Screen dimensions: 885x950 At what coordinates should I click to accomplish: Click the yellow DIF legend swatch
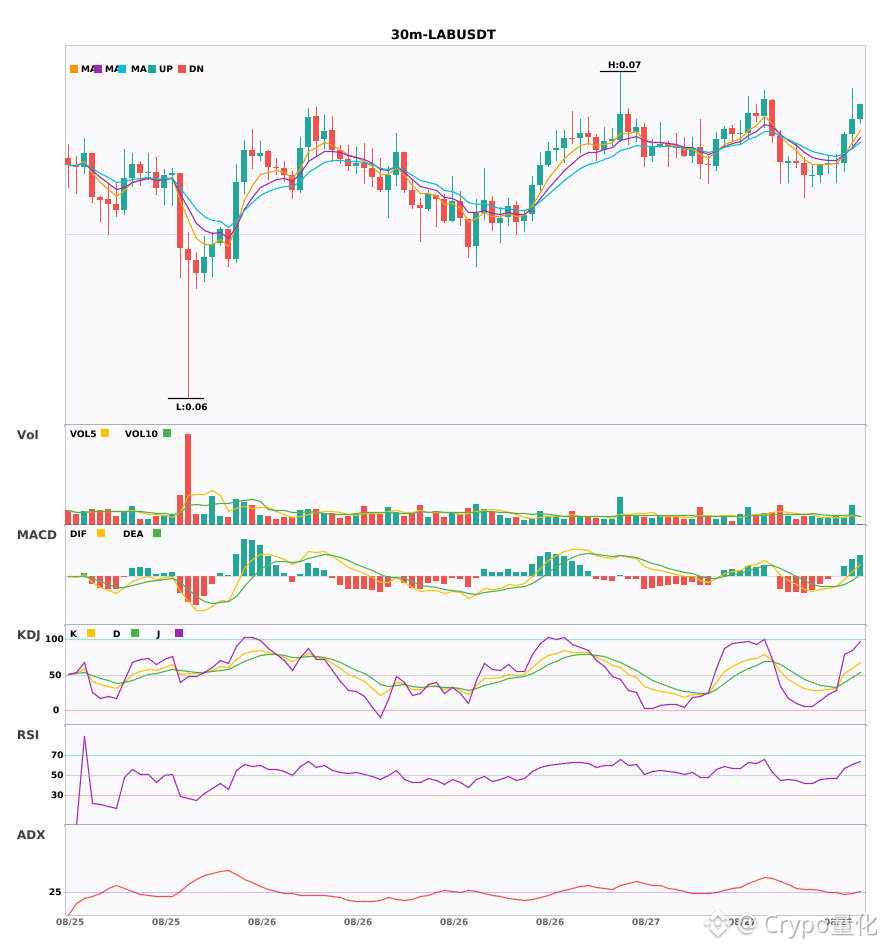pyautogui.click(x=101, y=533)
